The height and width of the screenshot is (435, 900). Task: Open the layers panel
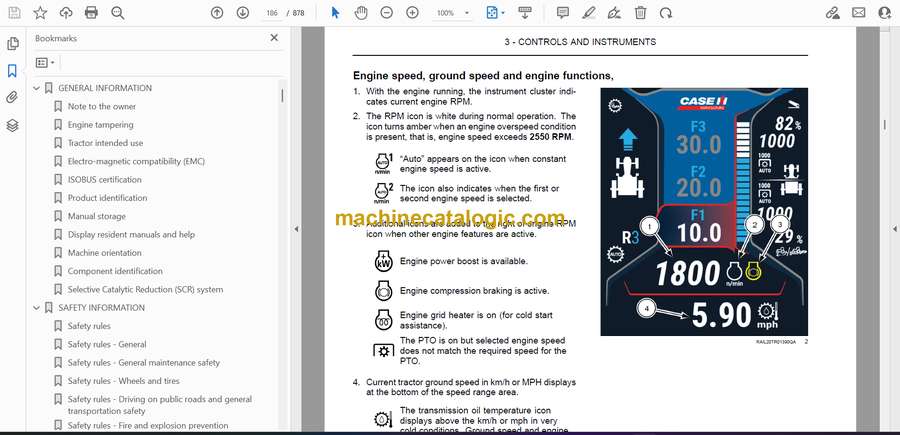pos(12,126)
